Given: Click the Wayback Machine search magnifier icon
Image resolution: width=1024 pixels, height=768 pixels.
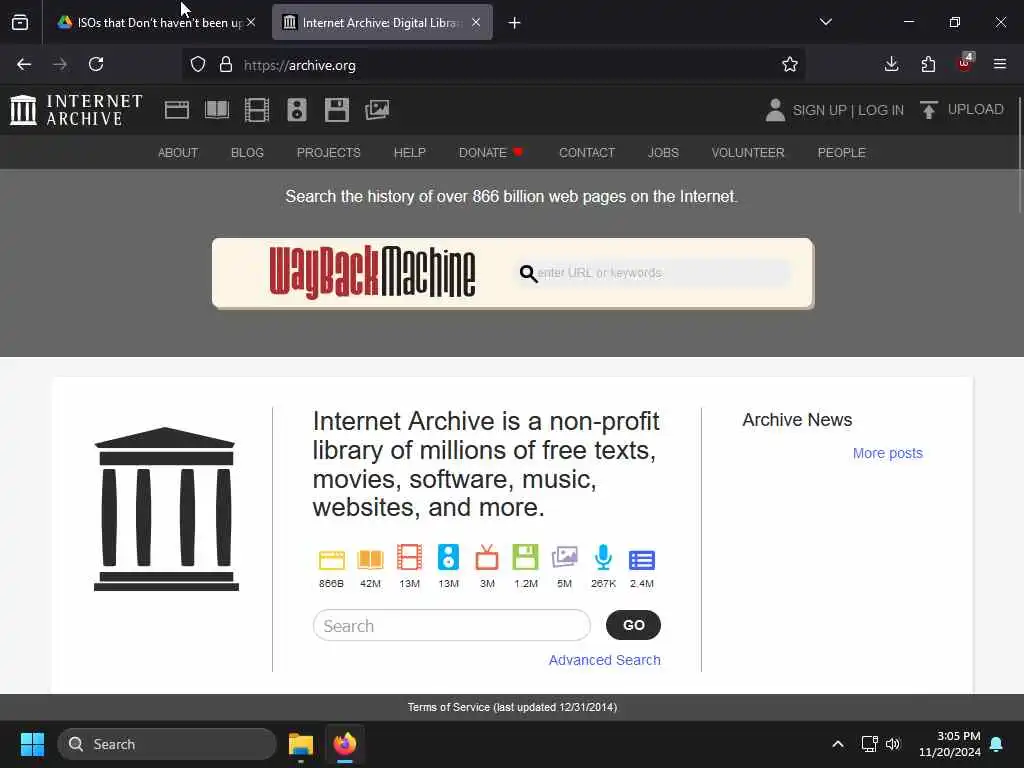Looking at the screenshot, I should click(x=528, y=274).
